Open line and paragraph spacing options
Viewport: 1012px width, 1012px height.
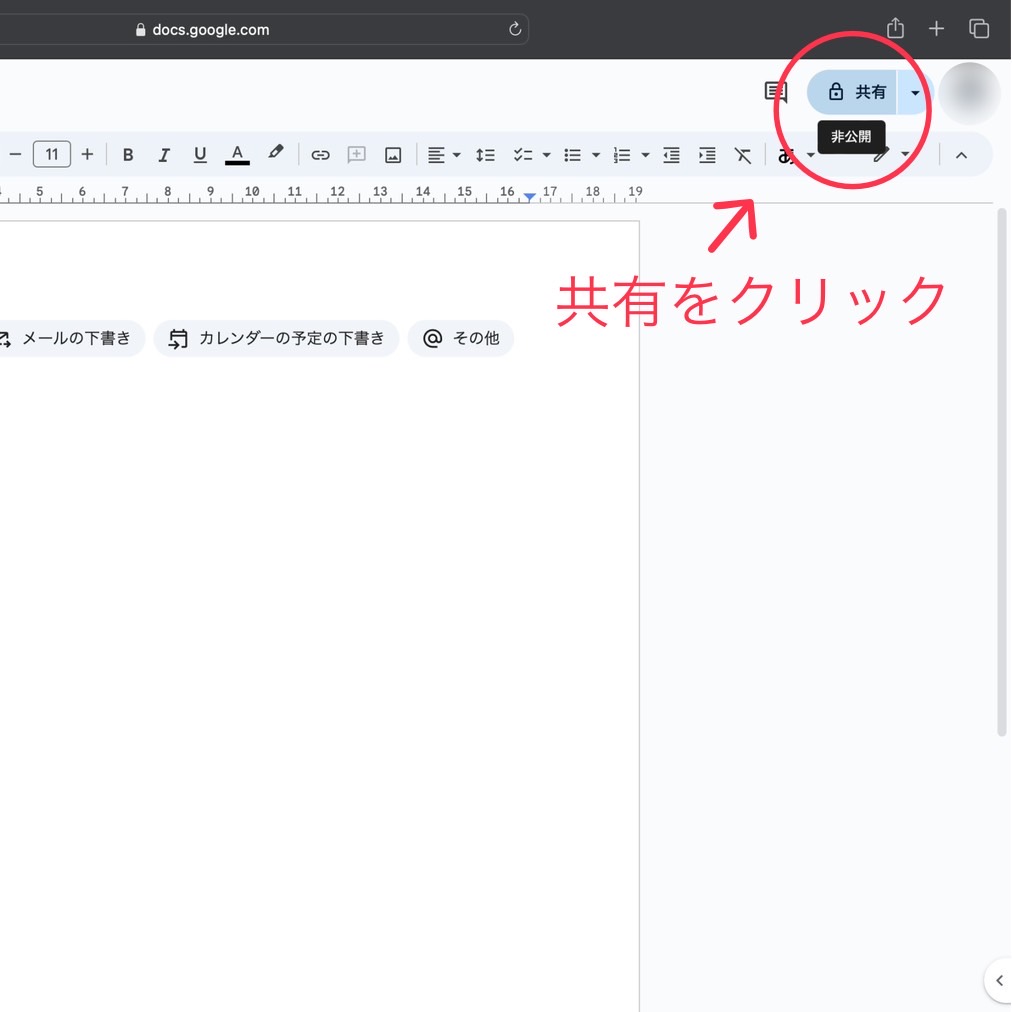pos(485,155)
